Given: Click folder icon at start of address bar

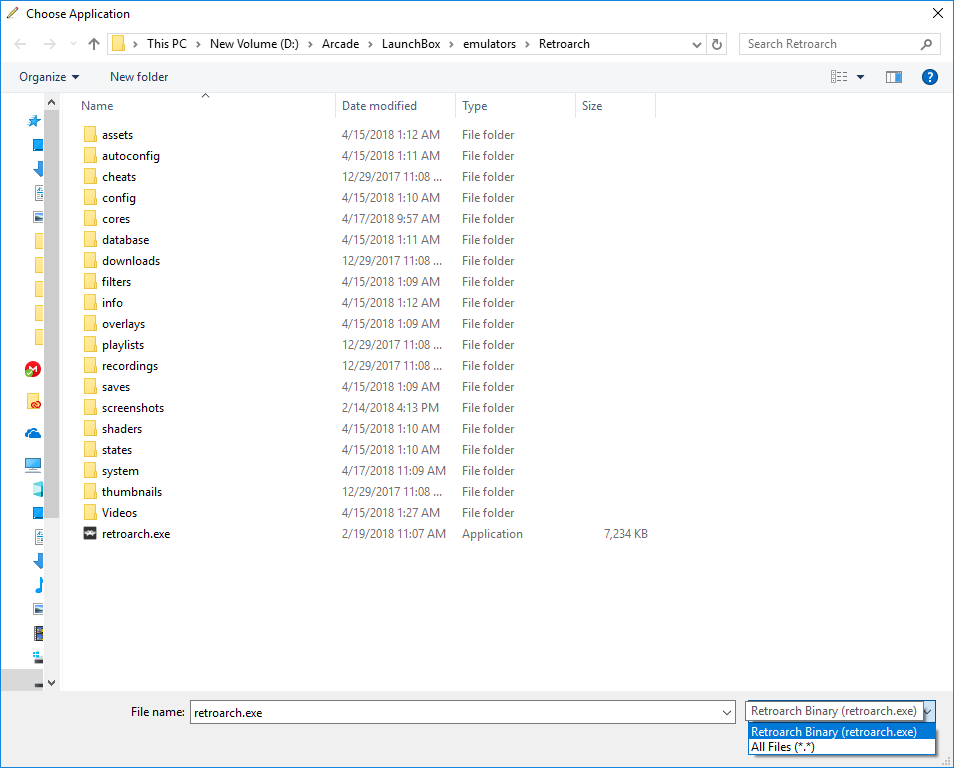Looking at the screenshot, I should tap(119, 44).
